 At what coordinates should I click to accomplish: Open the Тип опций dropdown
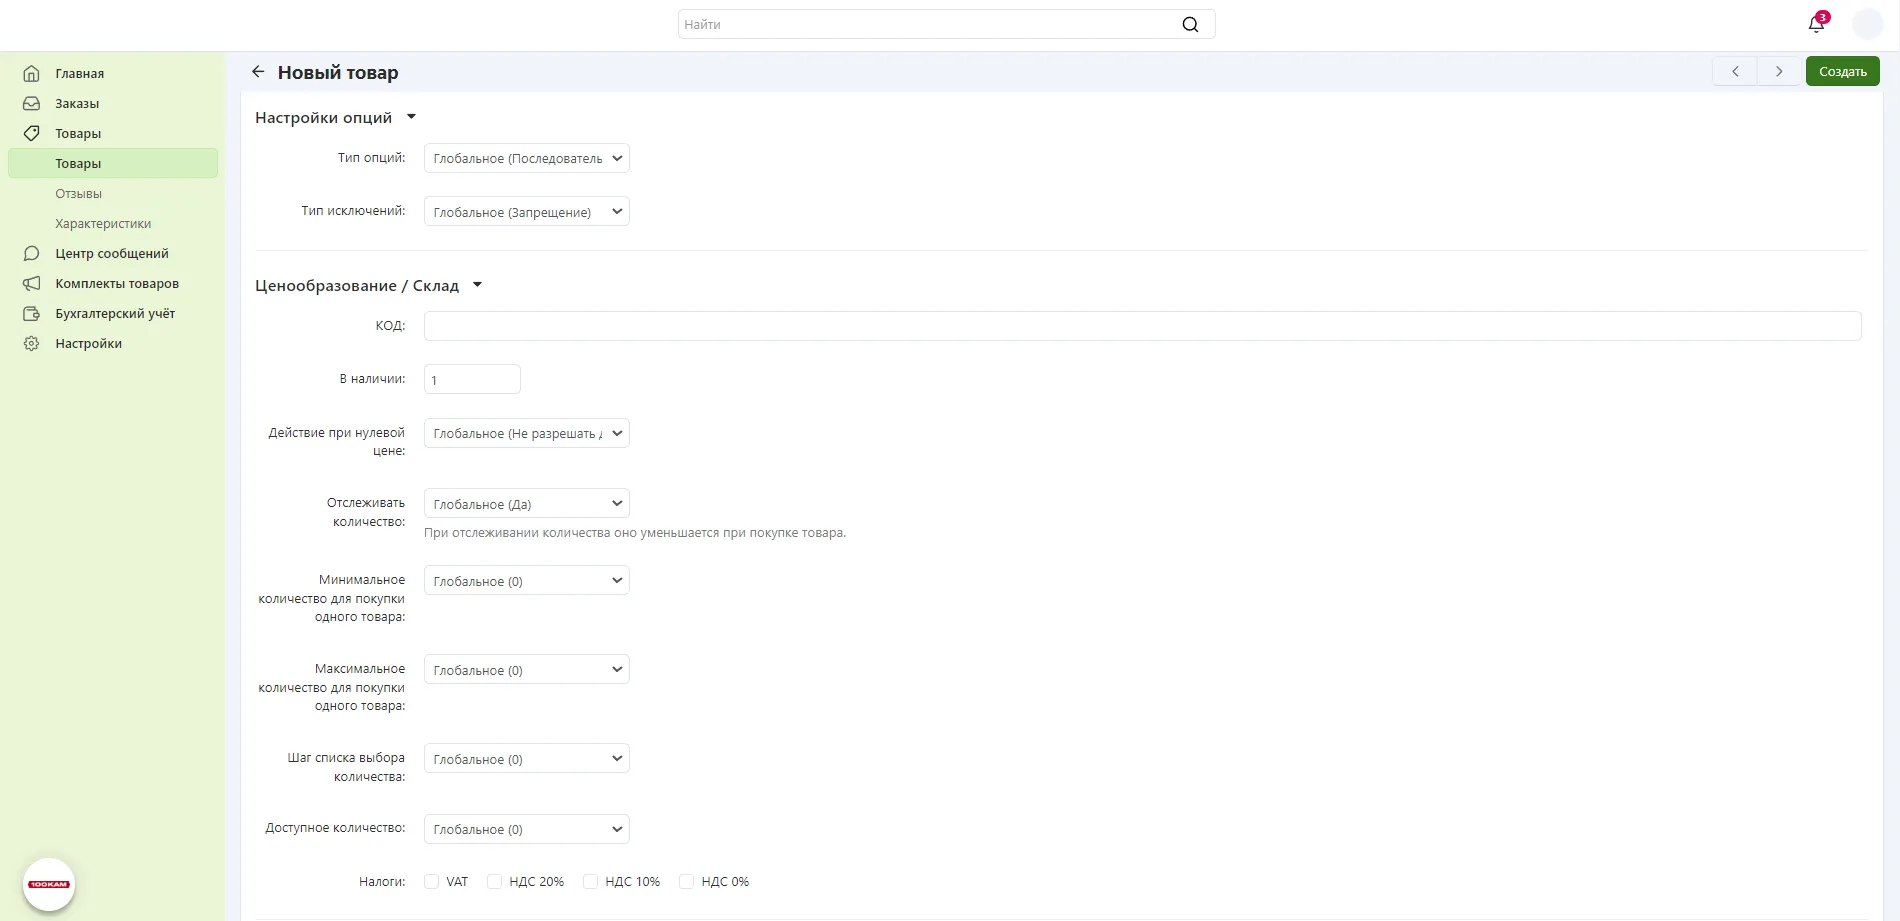[526, 158]
